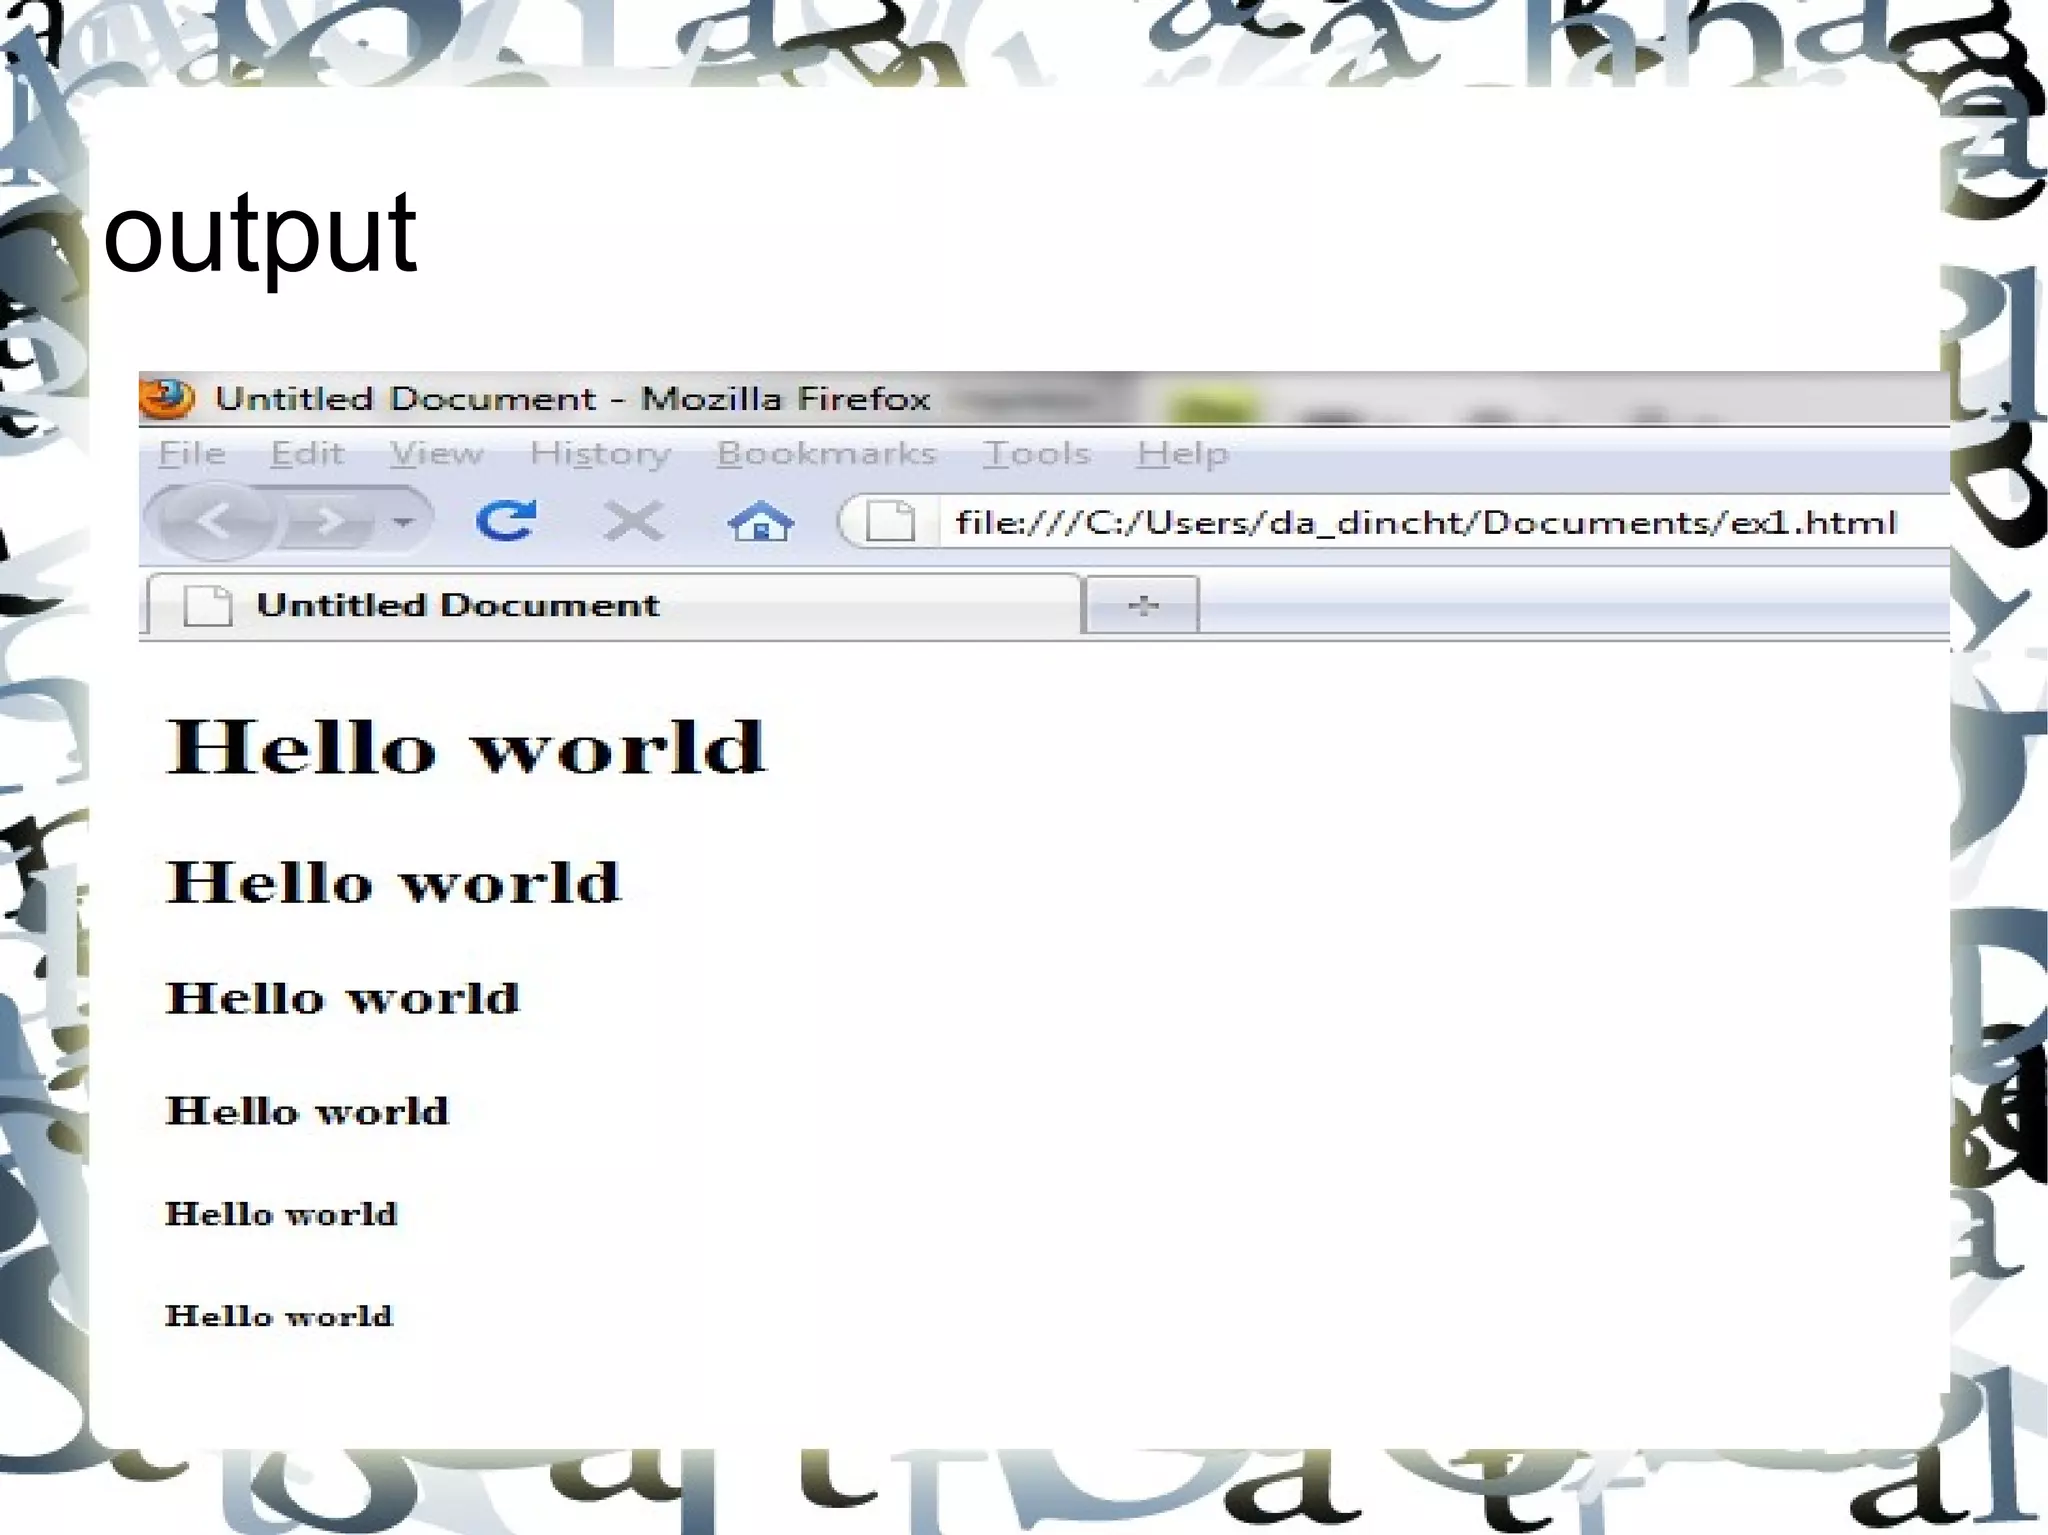Select the Untitled Document tab
This screenshot has width=2048, height=1535.
pos(615,605)
